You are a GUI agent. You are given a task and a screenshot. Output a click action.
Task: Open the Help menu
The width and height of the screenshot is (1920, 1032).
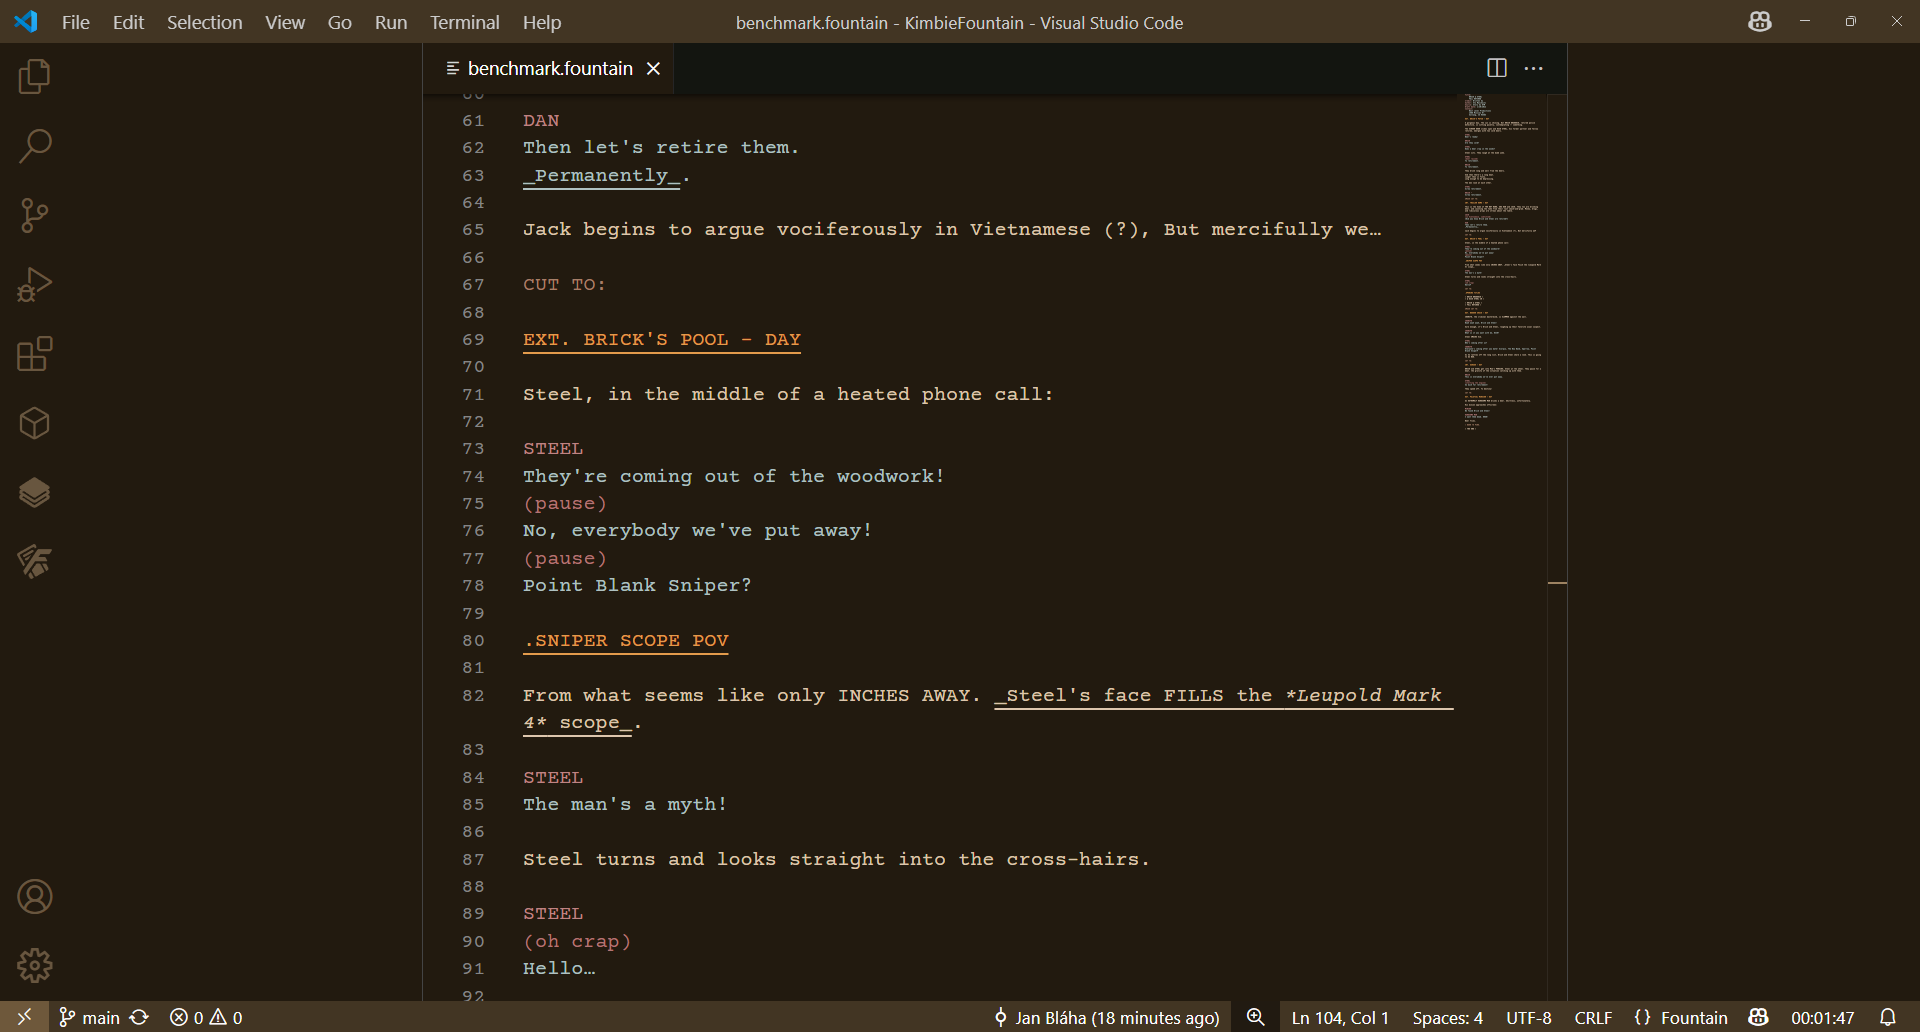[542, 22]
